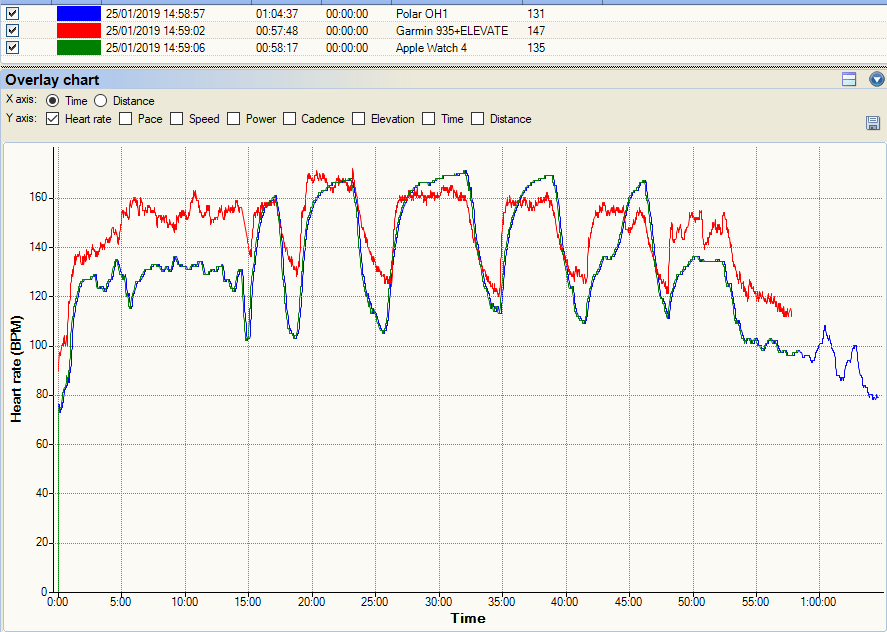Click the red Garmin 935 color swatch
This screenshot has height=632, width=887.
79,31
